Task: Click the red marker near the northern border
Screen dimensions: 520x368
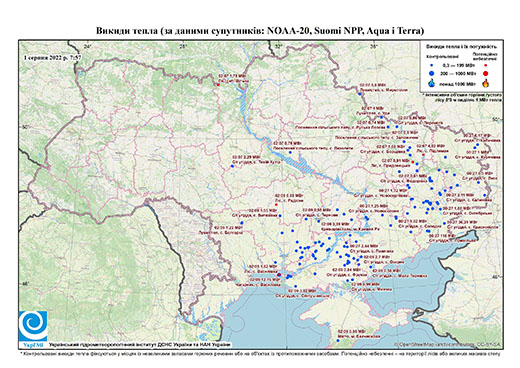Action: (218, 85)
